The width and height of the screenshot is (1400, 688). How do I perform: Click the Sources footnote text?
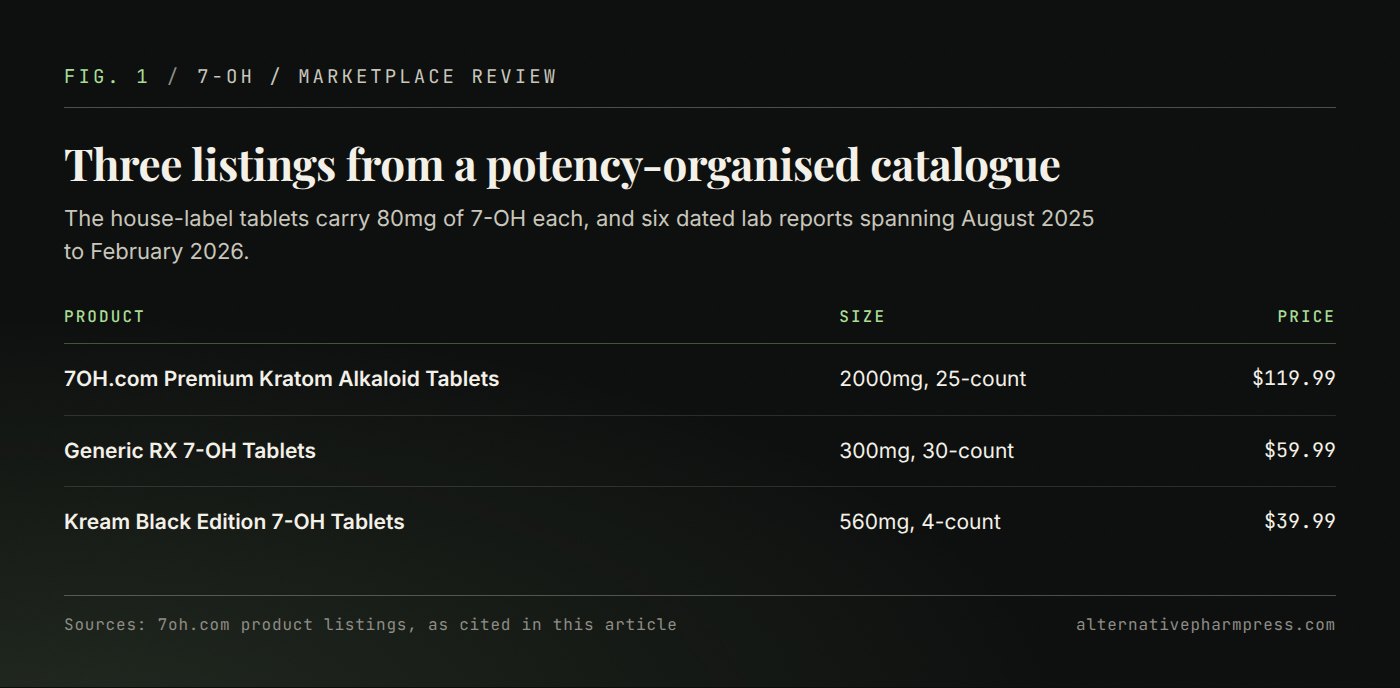370,625
